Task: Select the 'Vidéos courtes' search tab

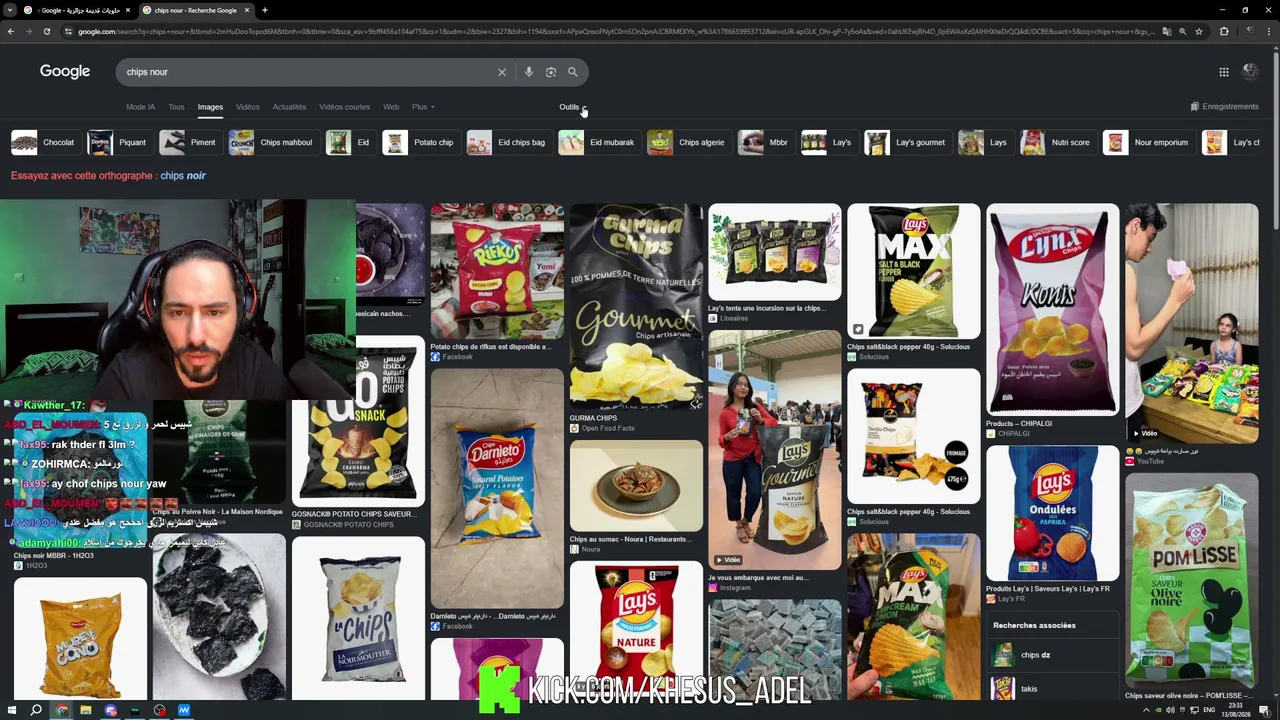Action: (x=344, y=107)
